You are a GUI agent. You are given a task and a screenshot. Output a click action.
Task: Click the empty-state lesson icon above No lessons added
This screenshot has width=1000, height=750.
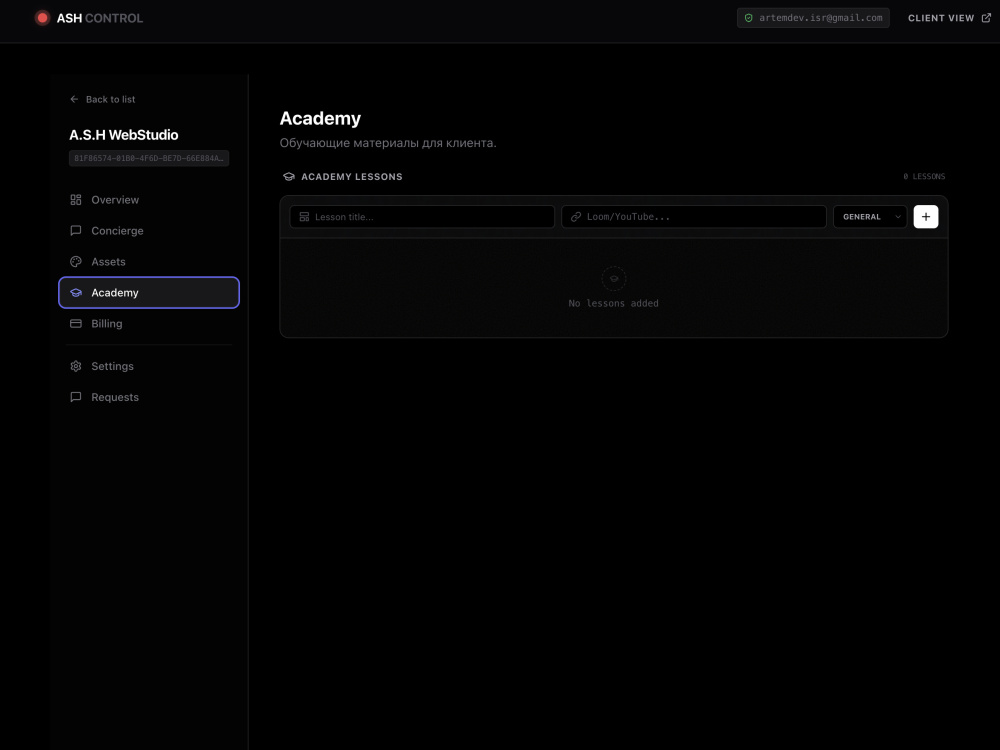tap(614, 279)
